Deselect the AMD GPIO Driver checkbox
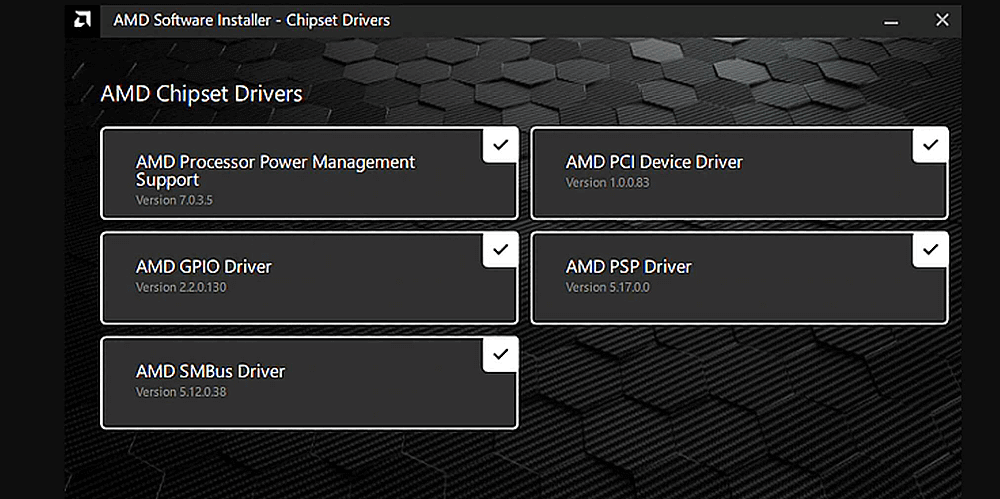Viewport: 1000px width, 499px height. [500, 249]
